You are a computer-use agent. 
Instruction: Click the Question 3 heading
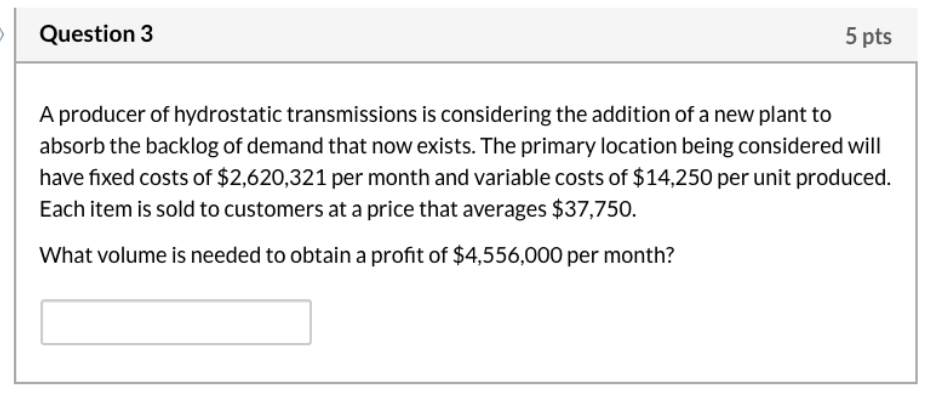[96, 34]
